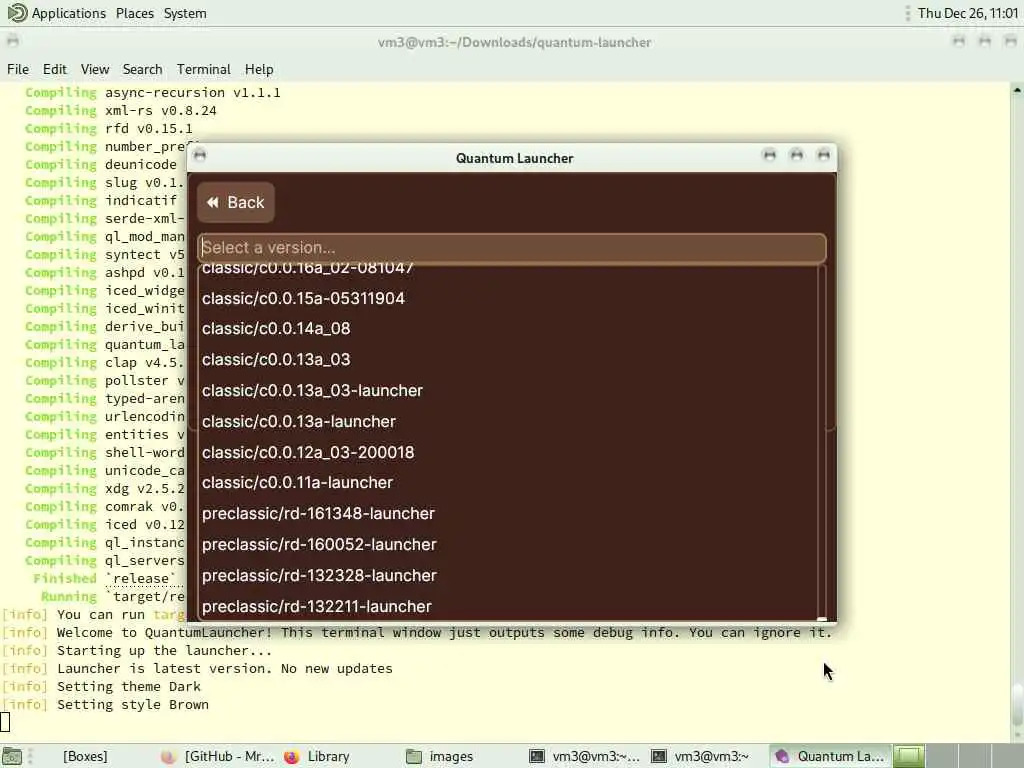The height and width of the screenshot is (768, 1024).
Task: Minimize the Quantum Launcher window
Action: (x=769, y=155)
